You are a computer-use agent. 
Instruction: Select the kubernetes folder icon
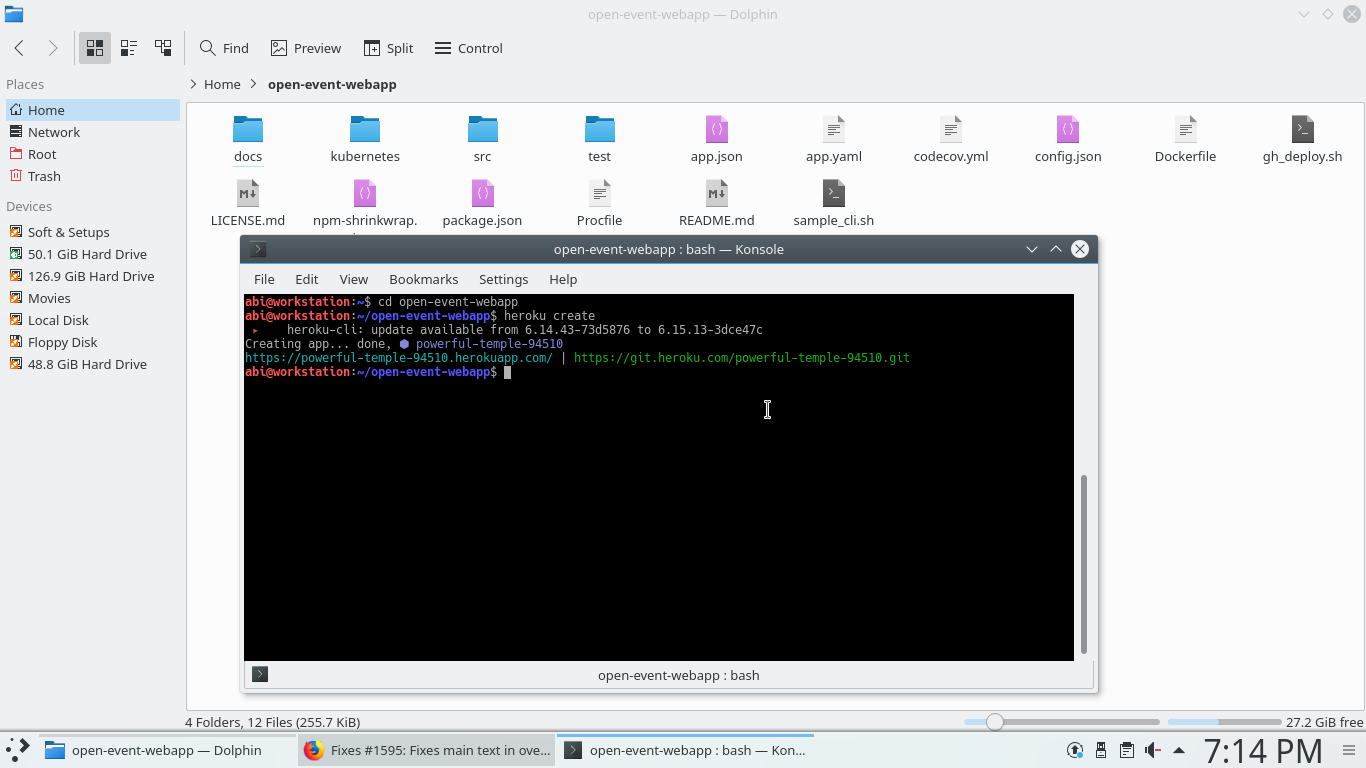coord(365,129)
